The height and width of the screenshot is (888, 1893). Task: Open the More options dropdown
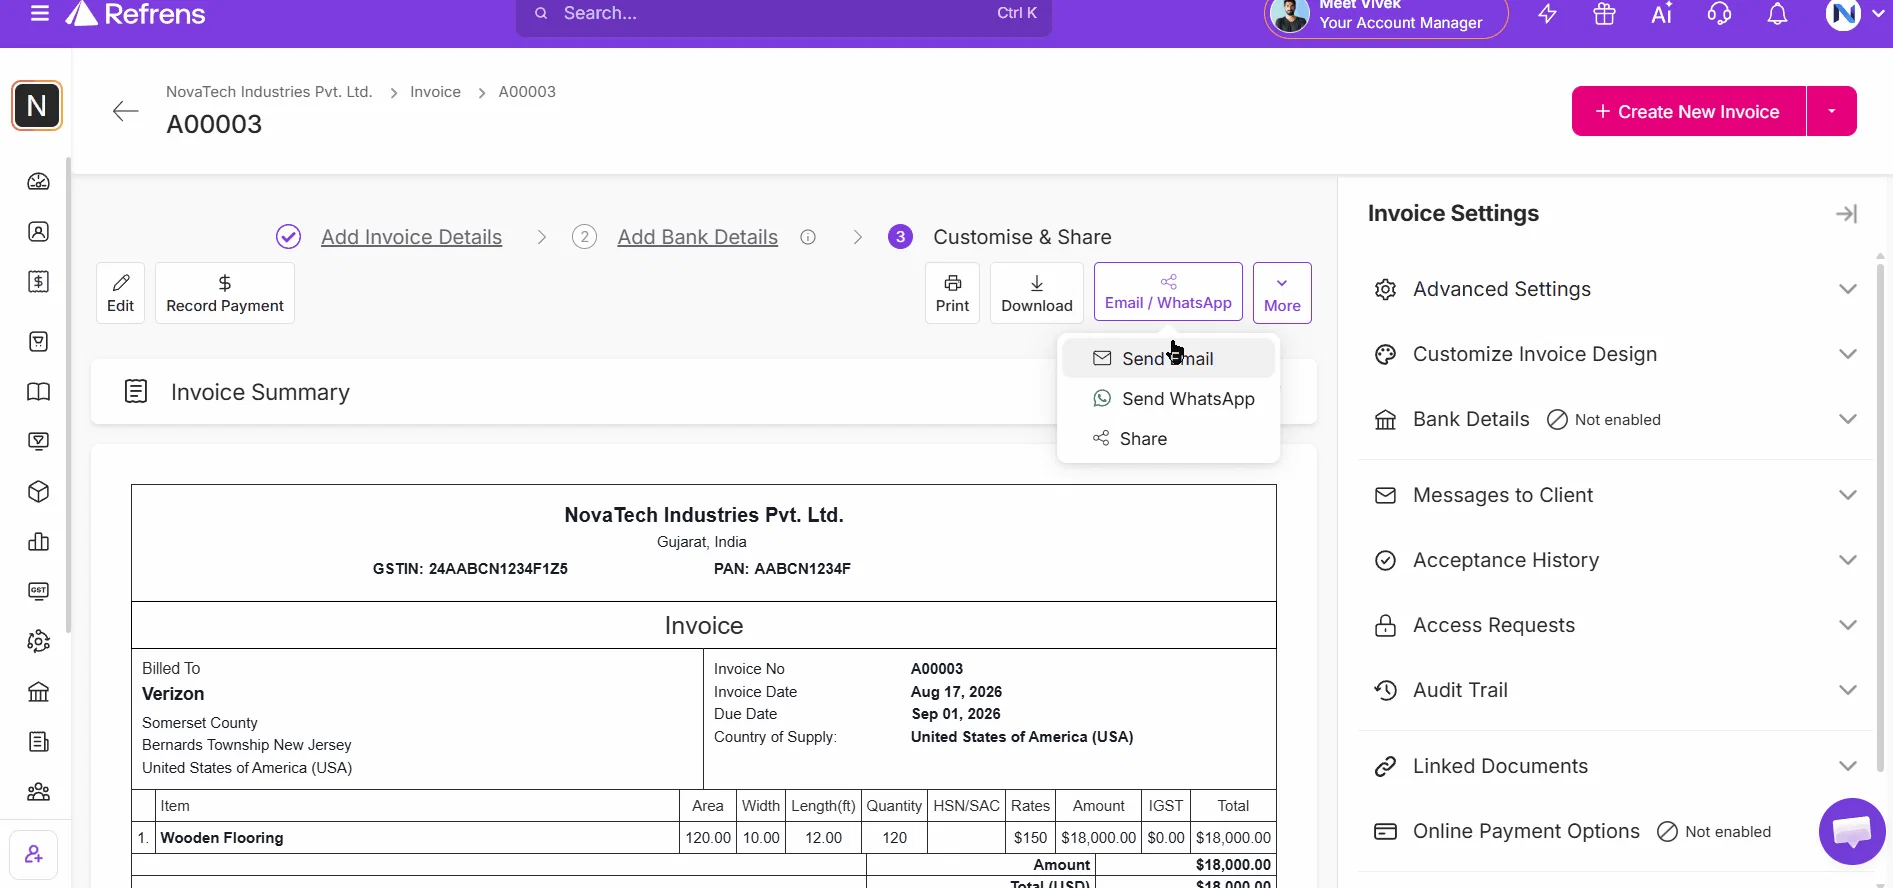pos(1282,293)
